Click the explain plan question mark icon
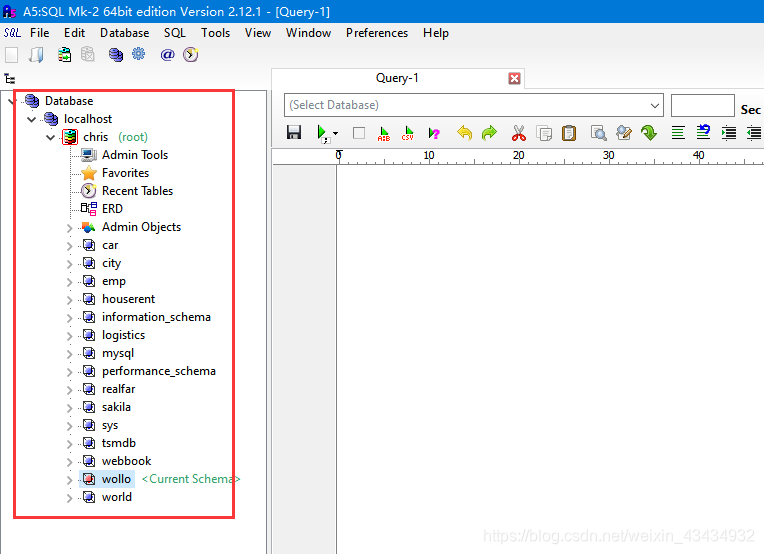This screenshot has height=554, width=764. point(434,133)
